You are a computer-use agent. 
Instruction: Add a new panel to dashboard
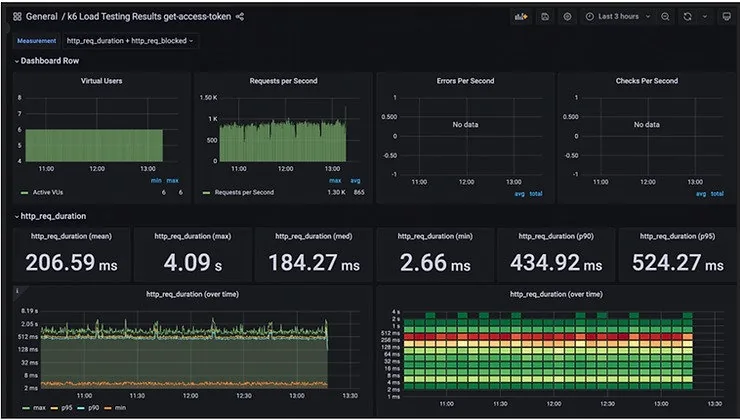(x=521, y=17)
